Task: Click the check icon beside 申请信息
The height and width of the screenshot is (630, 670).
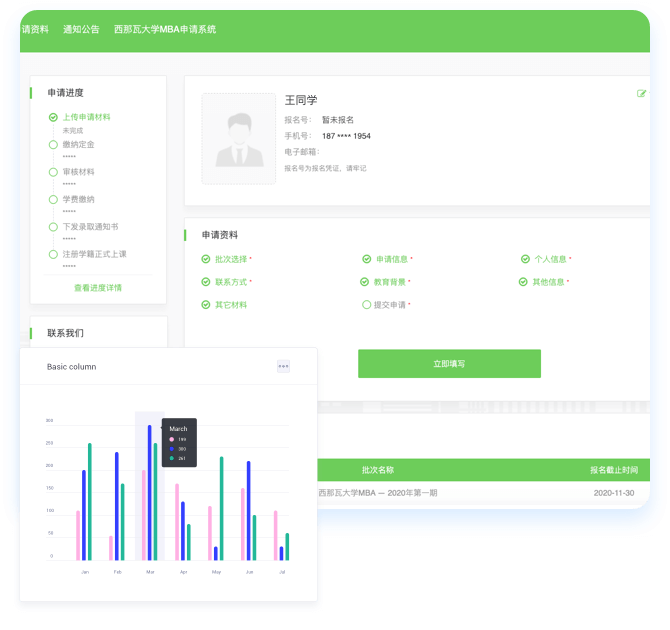Action: [367, 259]
